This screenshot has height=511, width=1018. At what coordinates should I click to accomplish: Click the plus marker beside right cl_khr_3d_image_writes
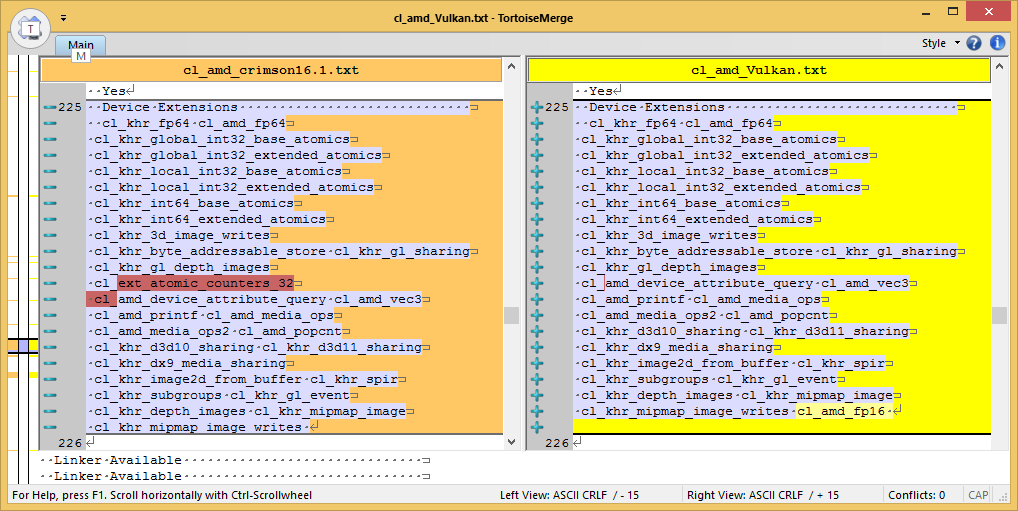coord(536,235)
